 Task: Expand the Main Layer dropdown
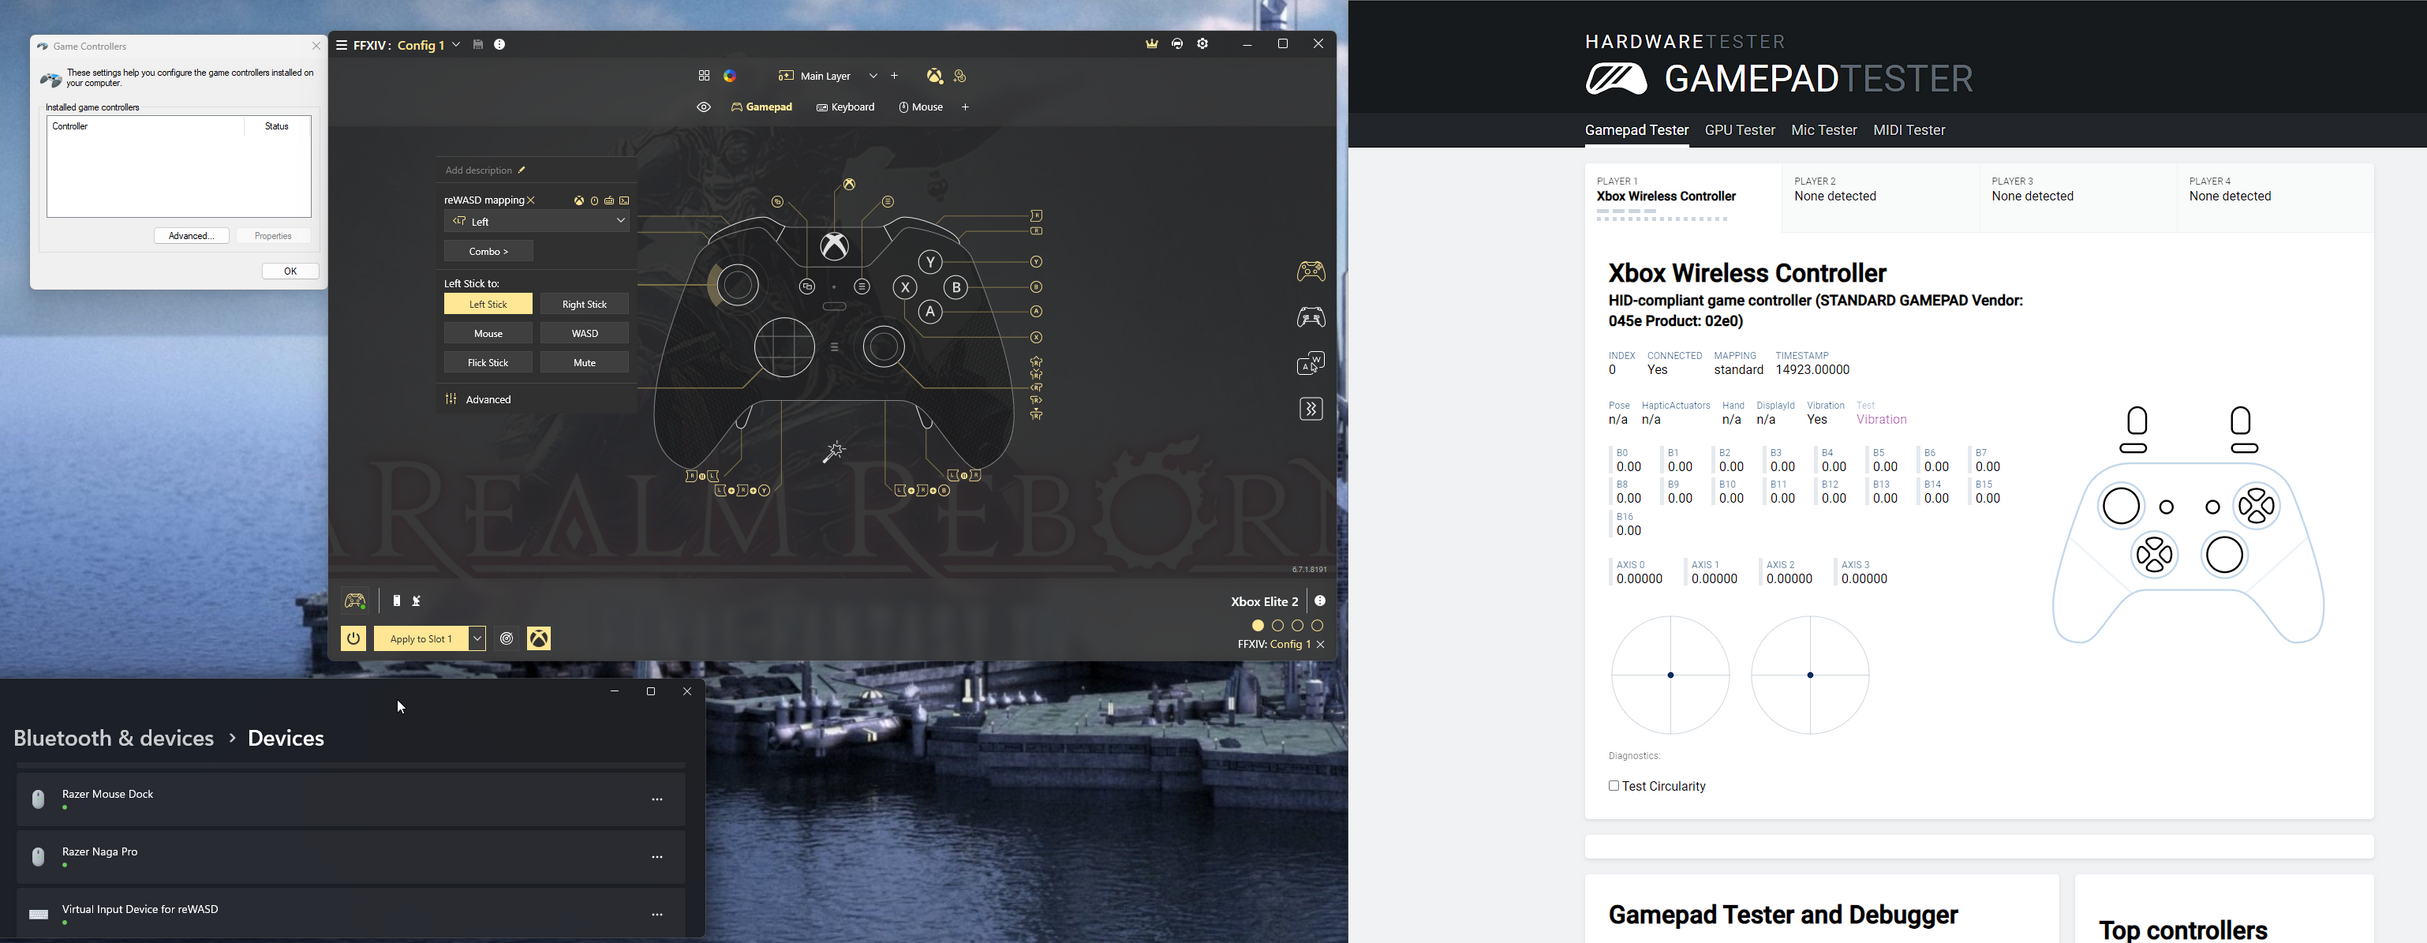(873, 76)
